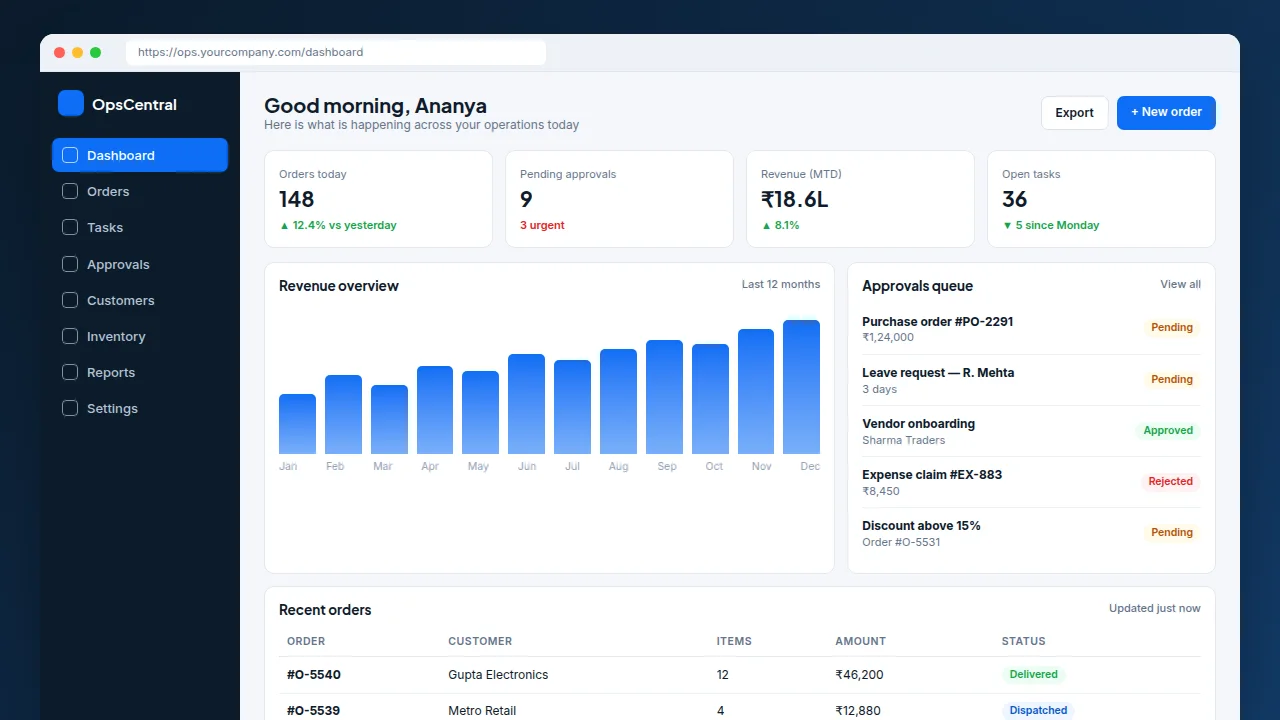The image size is (1280, 720).
Task: Select the Jun bar in the revenue chart
Action: [526, 404]
